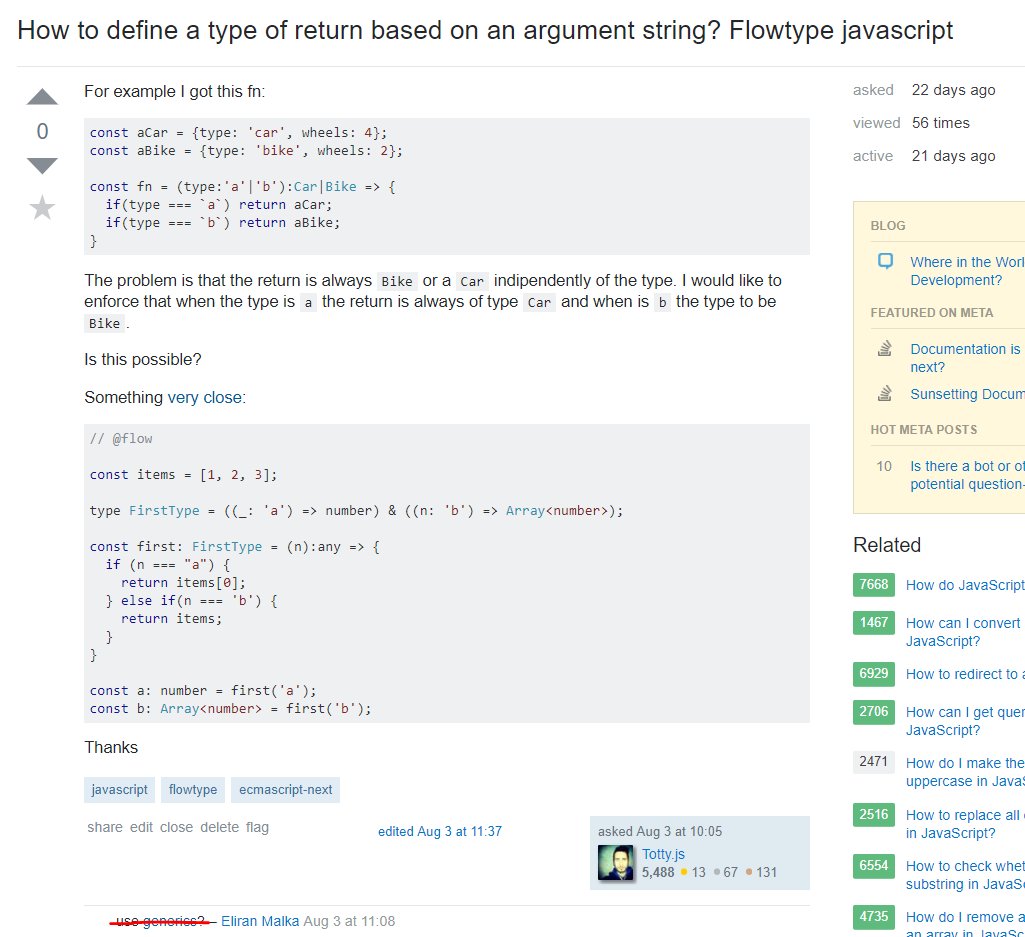Click the 1467 score badge
Viewport: 1025px width, 937px height.
click(873, 622)
